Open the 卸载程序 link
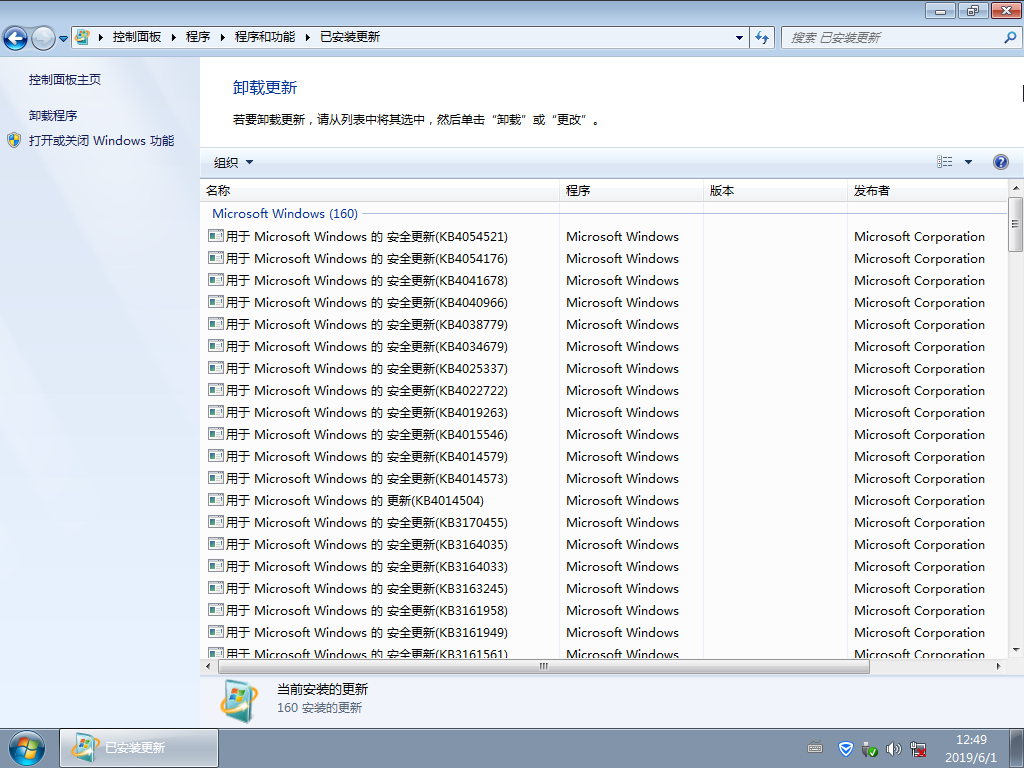Image resolution: width=1024 pixels, height=768 pixels. point(53,116)
